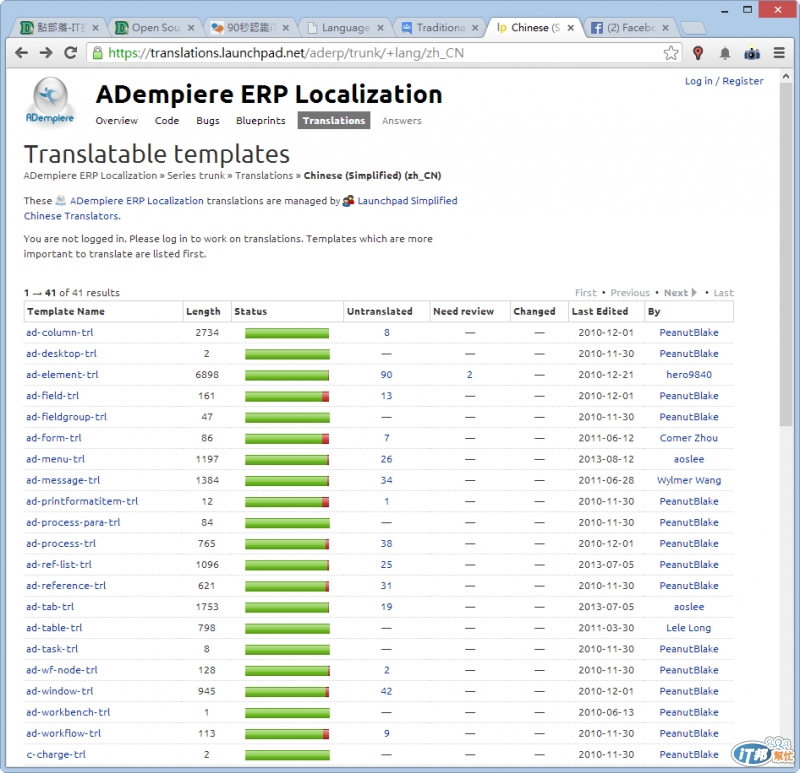This screenshot has height=773, width=800.
Task: Close the Facebook tab
Action: pos(665,28)
